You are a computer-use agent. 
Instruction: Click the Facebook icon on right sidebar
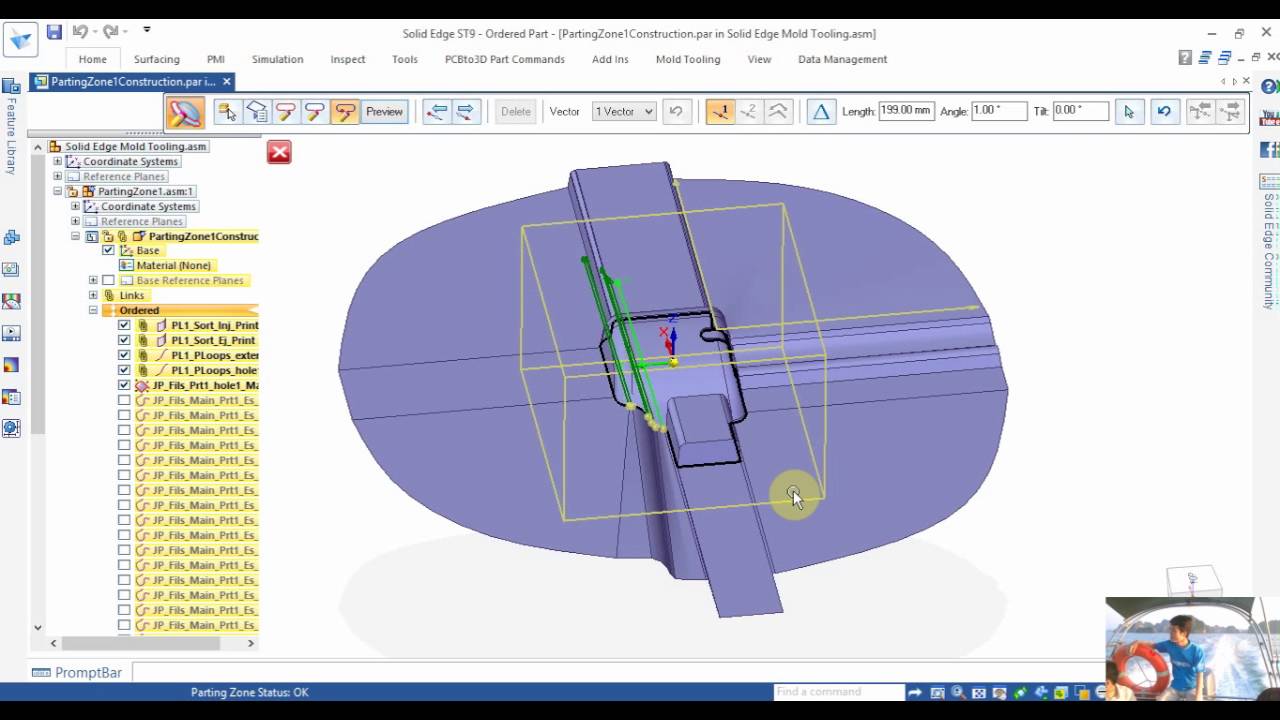1269,150
